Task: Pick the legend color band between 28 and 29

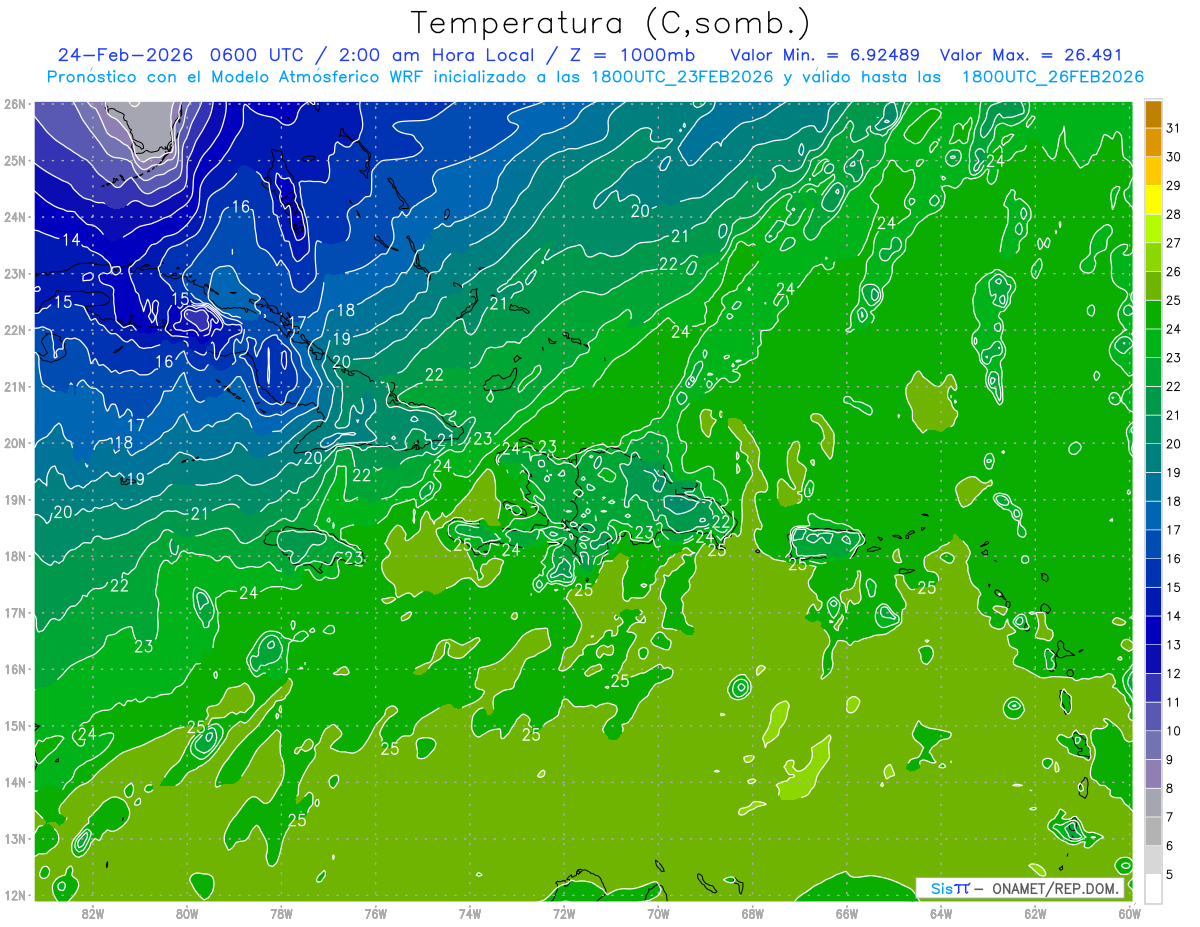Action: tap(1153, 200)
